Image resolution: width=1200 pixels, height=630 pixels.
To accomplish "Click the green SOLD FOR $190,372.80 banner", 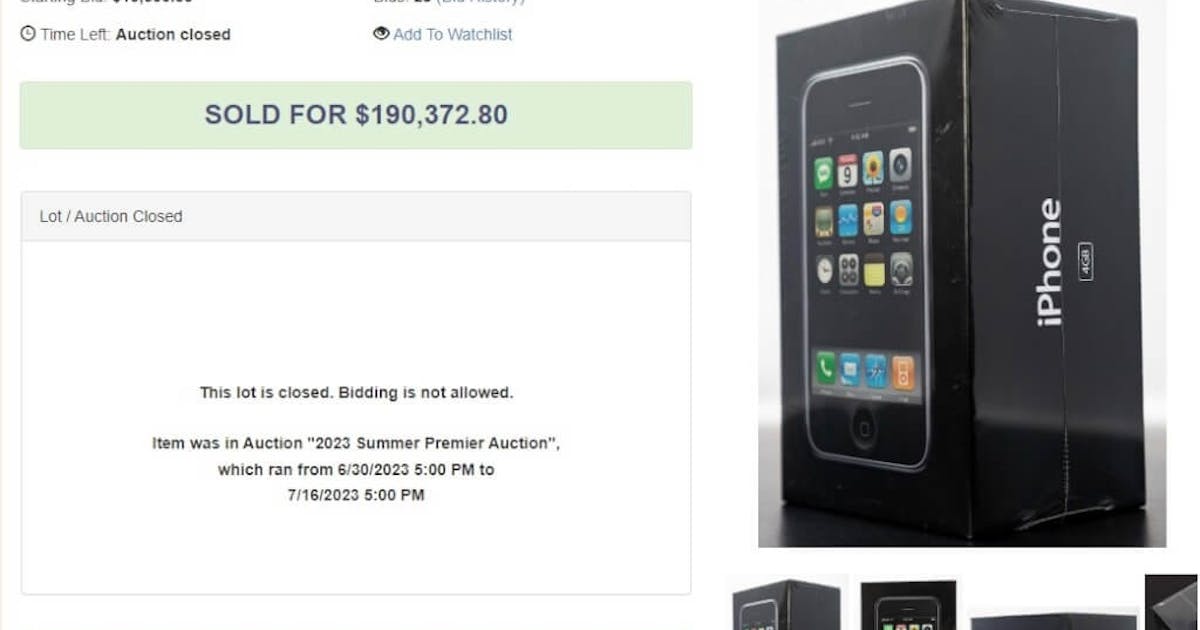I will coord(356,115).
